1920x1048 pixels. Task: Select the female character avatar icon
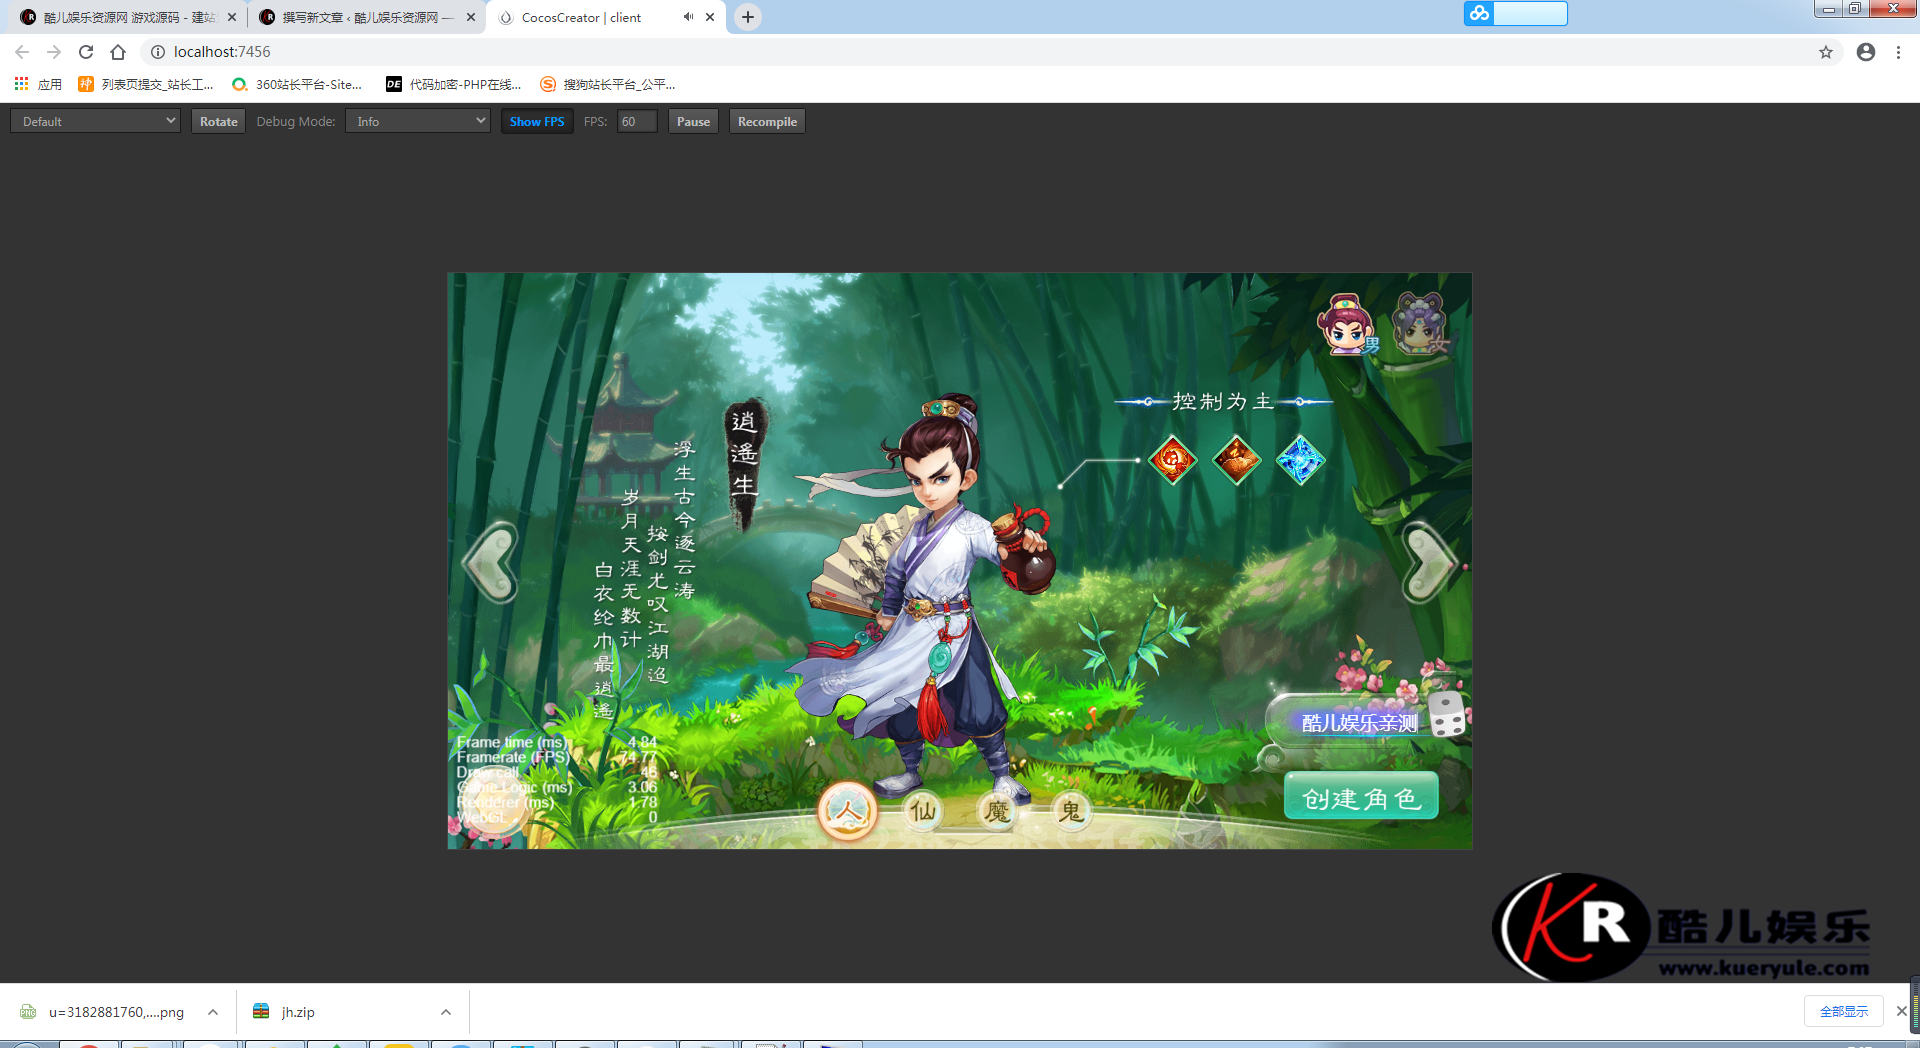click(1420, 324)
